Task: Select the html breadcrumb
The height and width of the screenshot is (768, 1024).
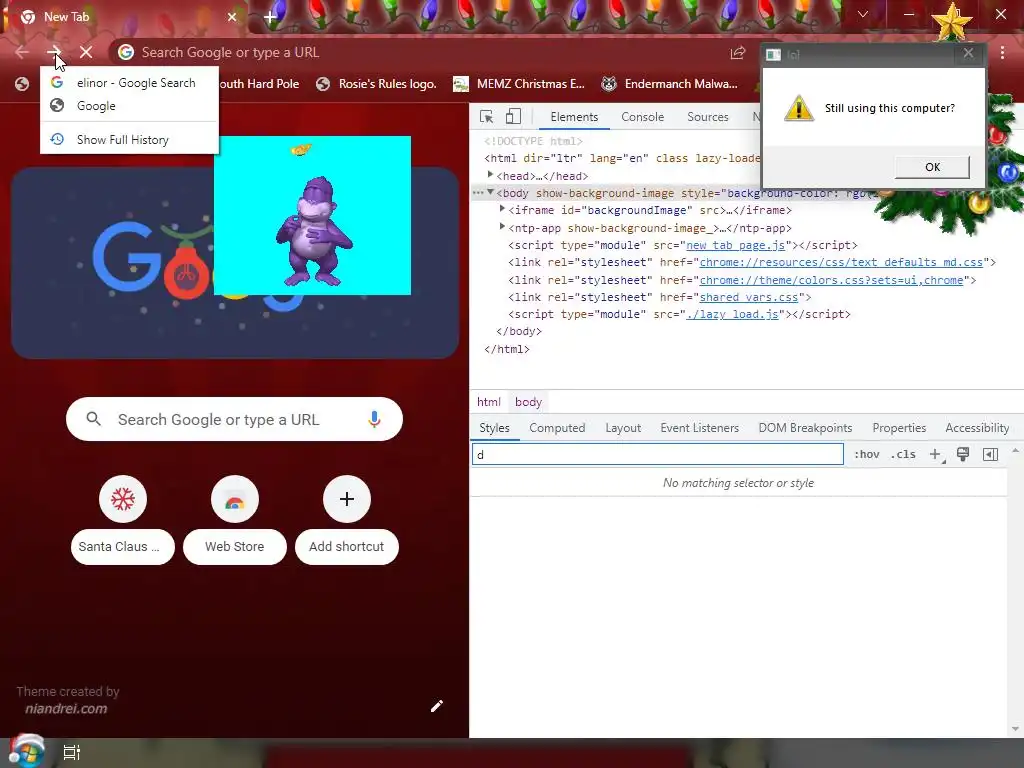Action: pyautogui.click(x=488, y=402)
